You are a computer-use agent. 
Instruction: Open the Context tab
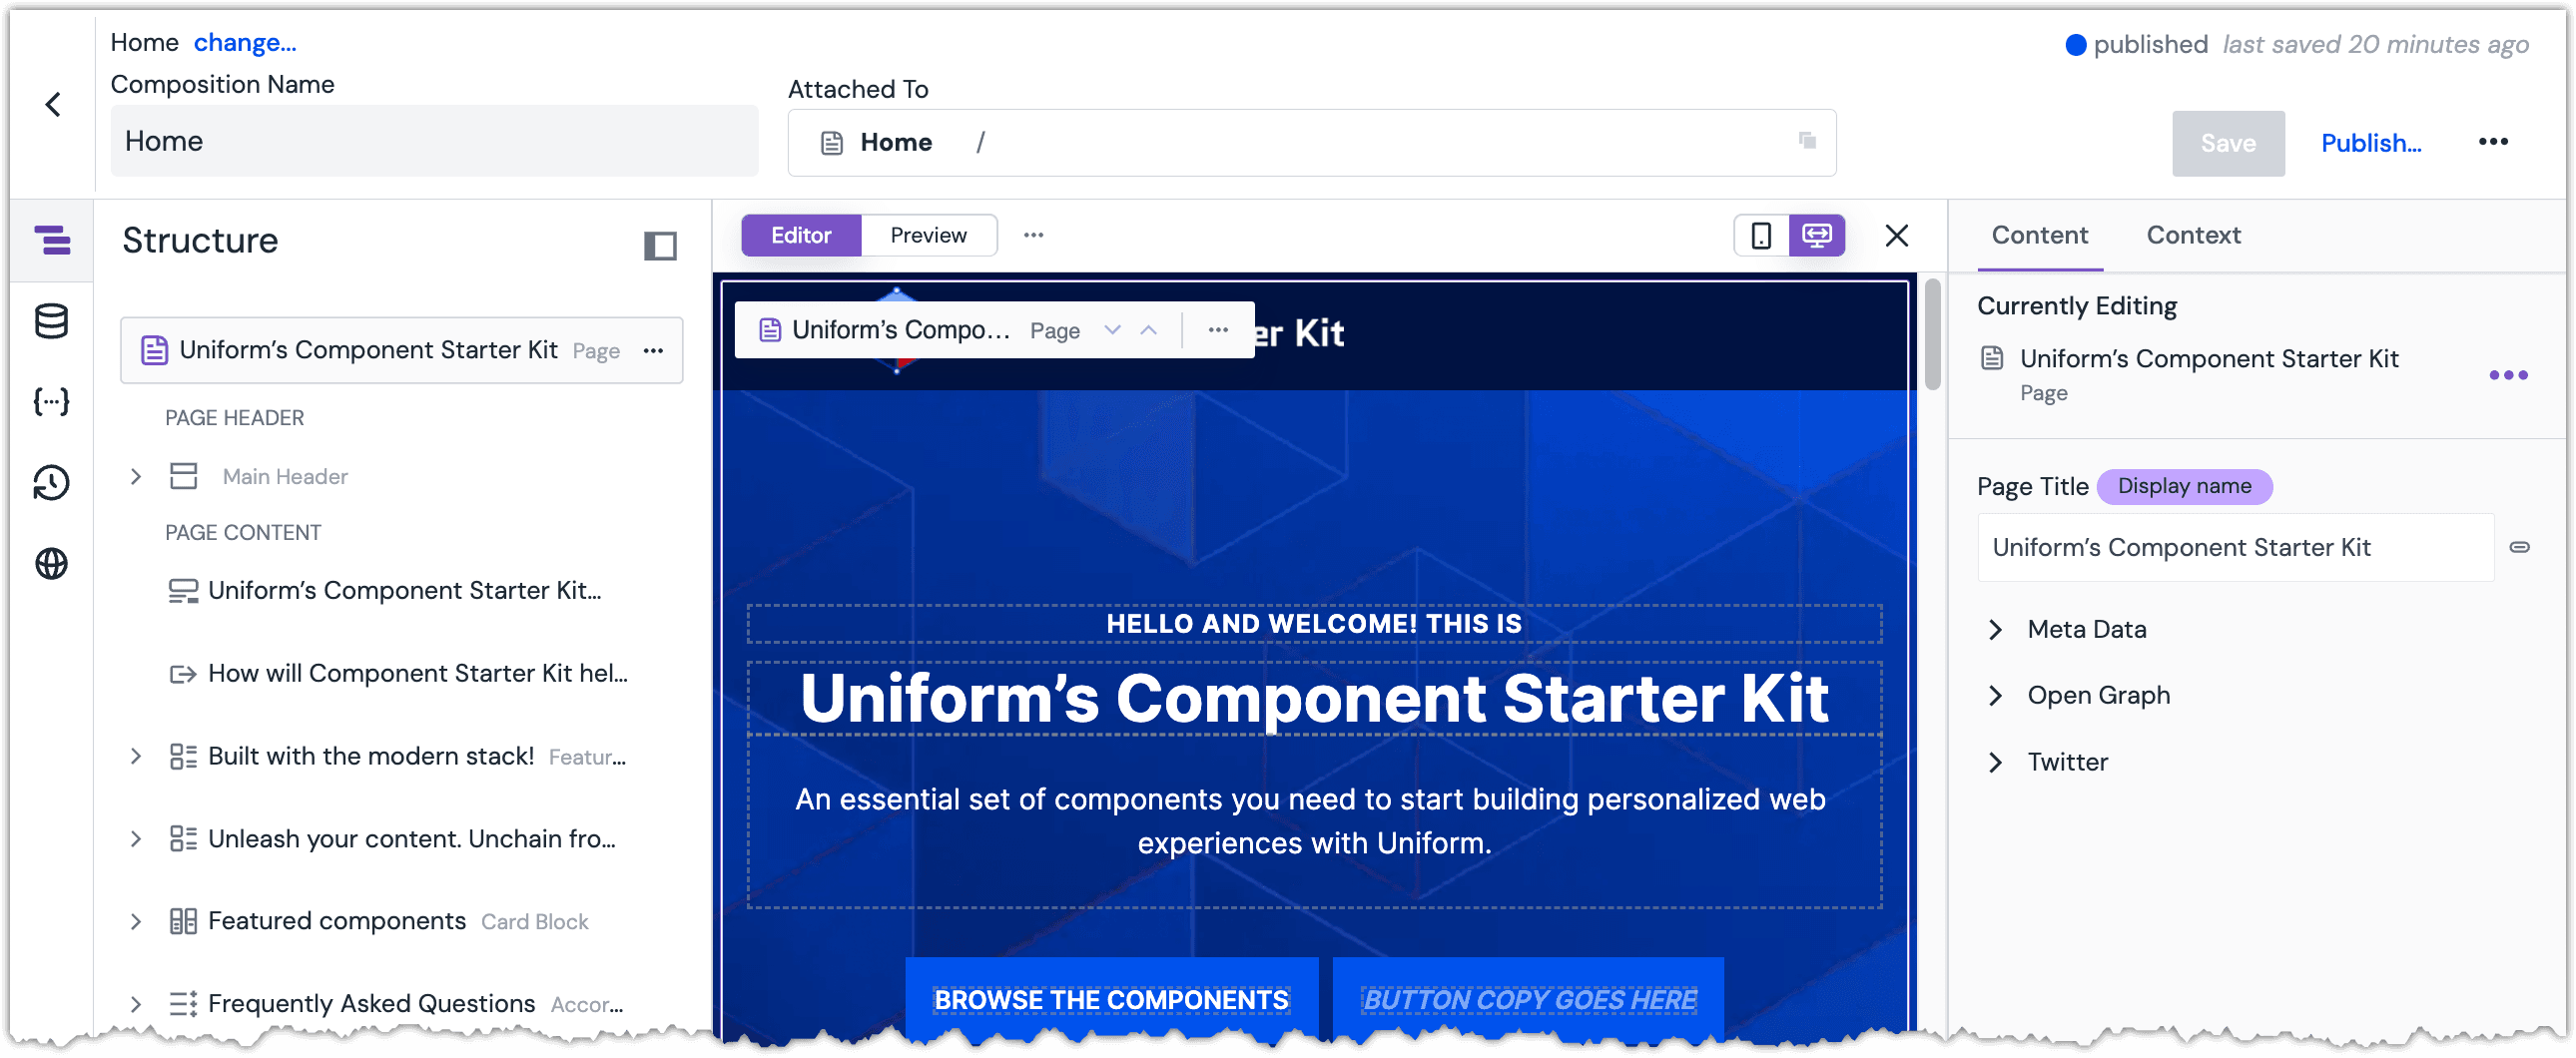coord(2193,236)
